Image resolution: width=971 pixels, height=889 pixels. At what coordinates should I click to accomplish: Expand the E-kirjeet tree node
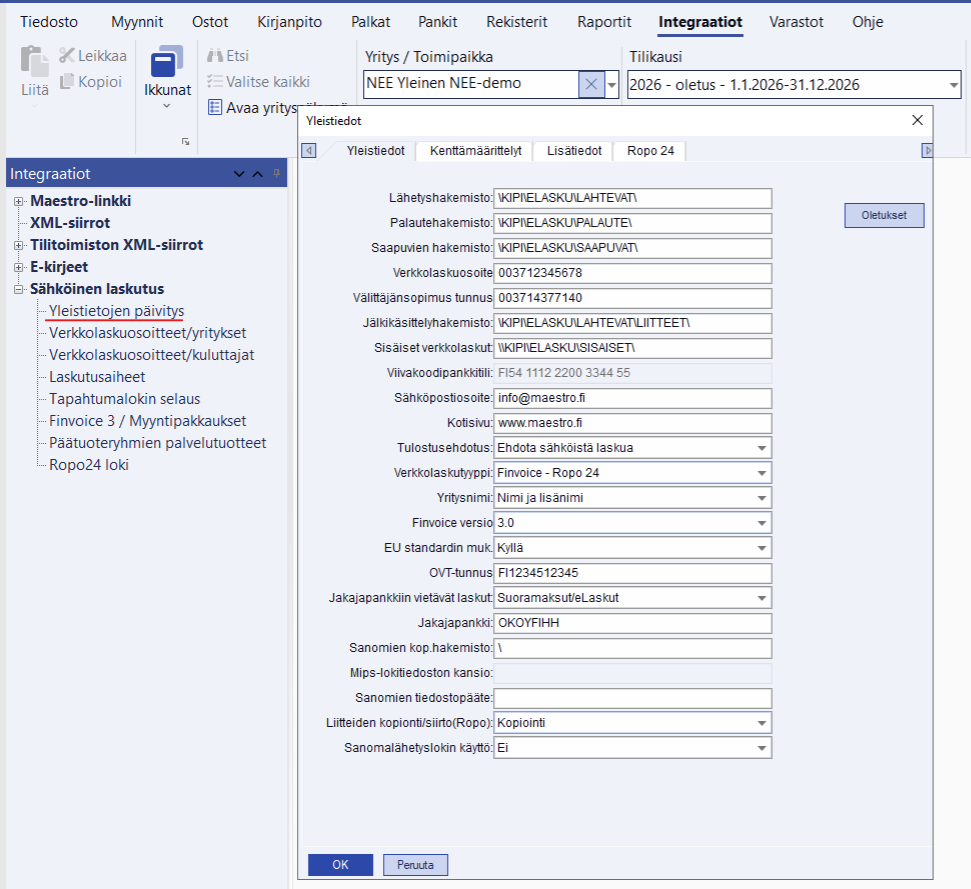point(19,267)
